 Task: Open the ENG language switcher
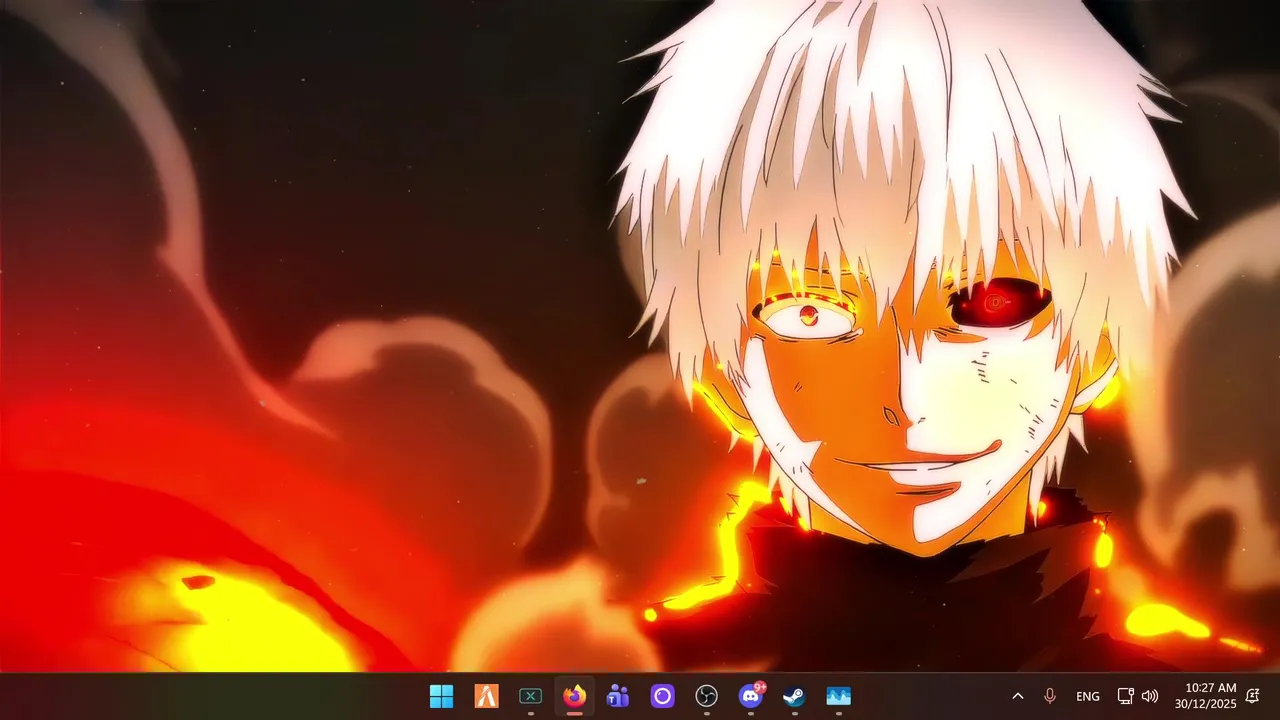(1088, 696)
